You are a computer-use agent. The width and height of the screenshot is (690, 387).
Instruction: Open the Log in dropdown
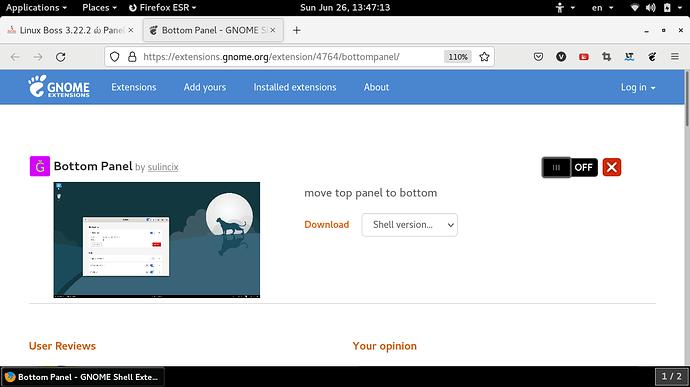tap(638, 87)
